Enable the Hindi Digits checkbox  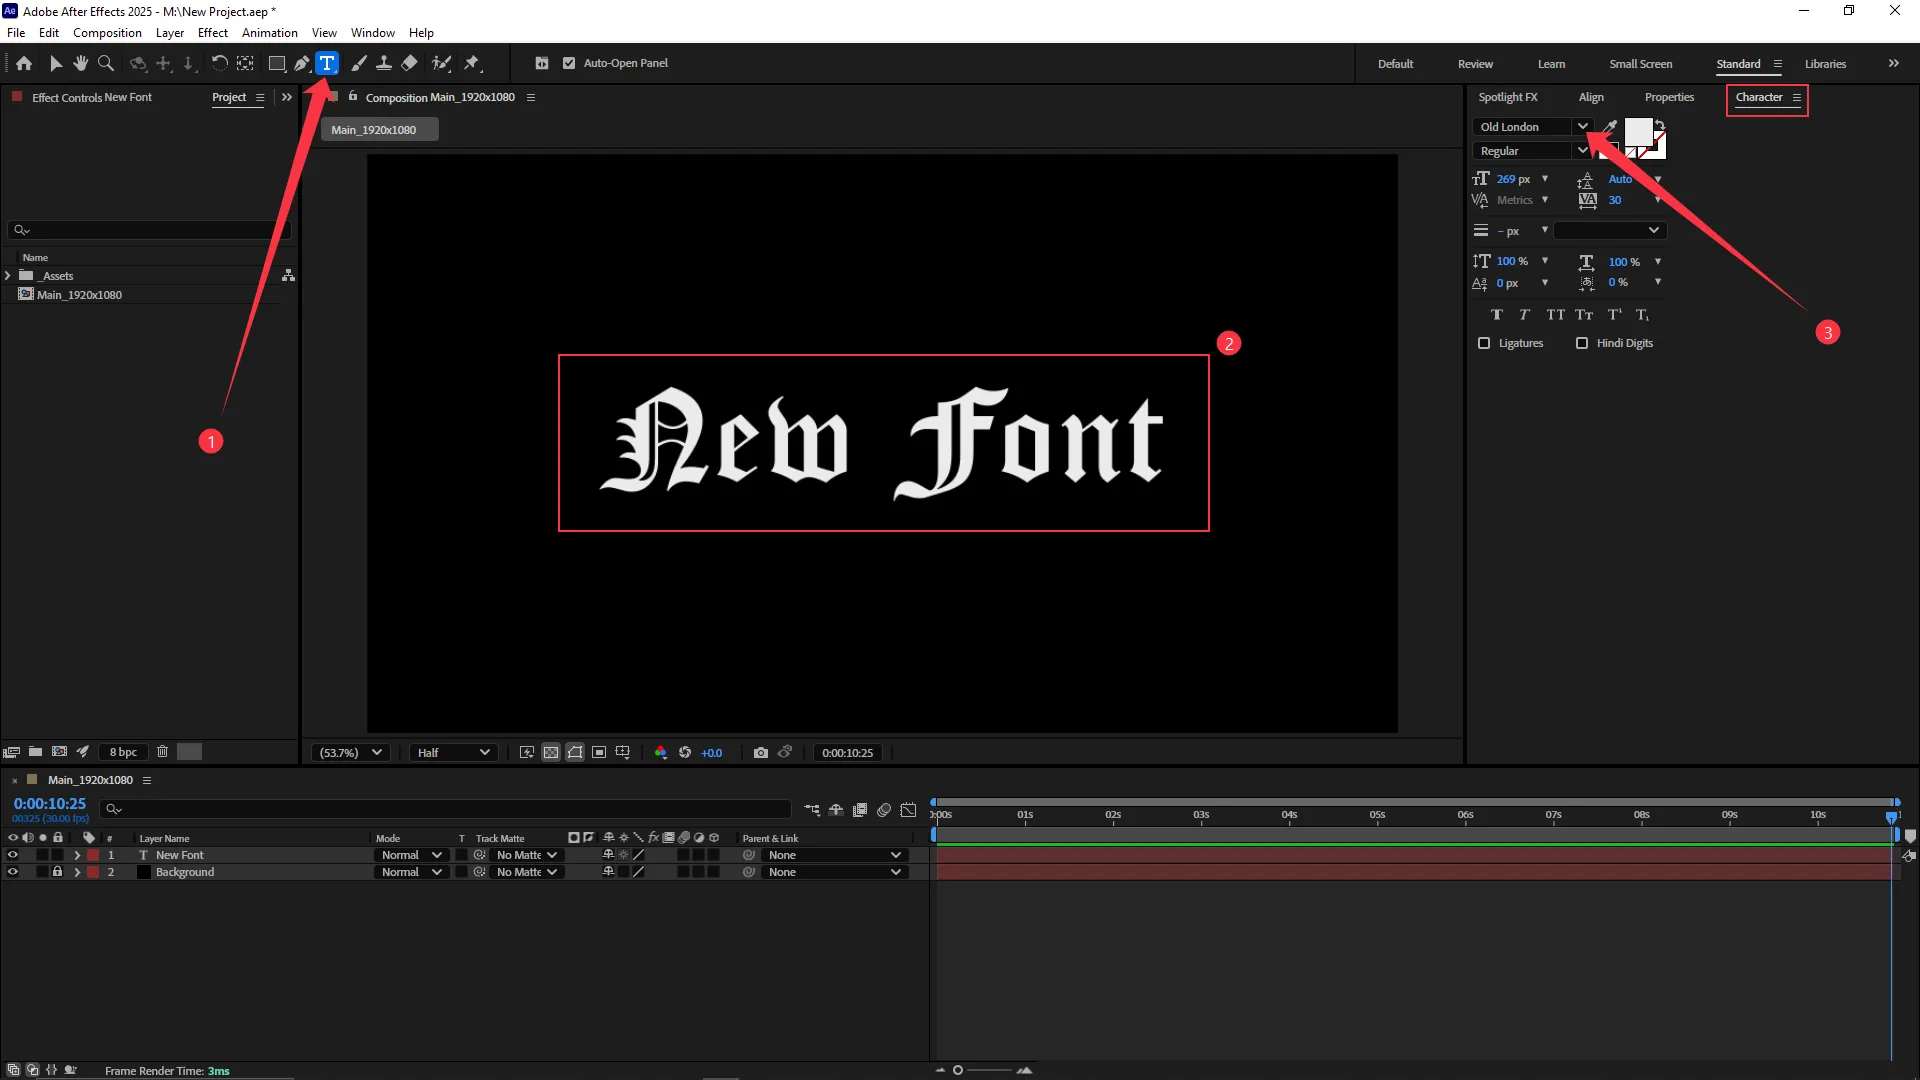(x=1582, y=343)
